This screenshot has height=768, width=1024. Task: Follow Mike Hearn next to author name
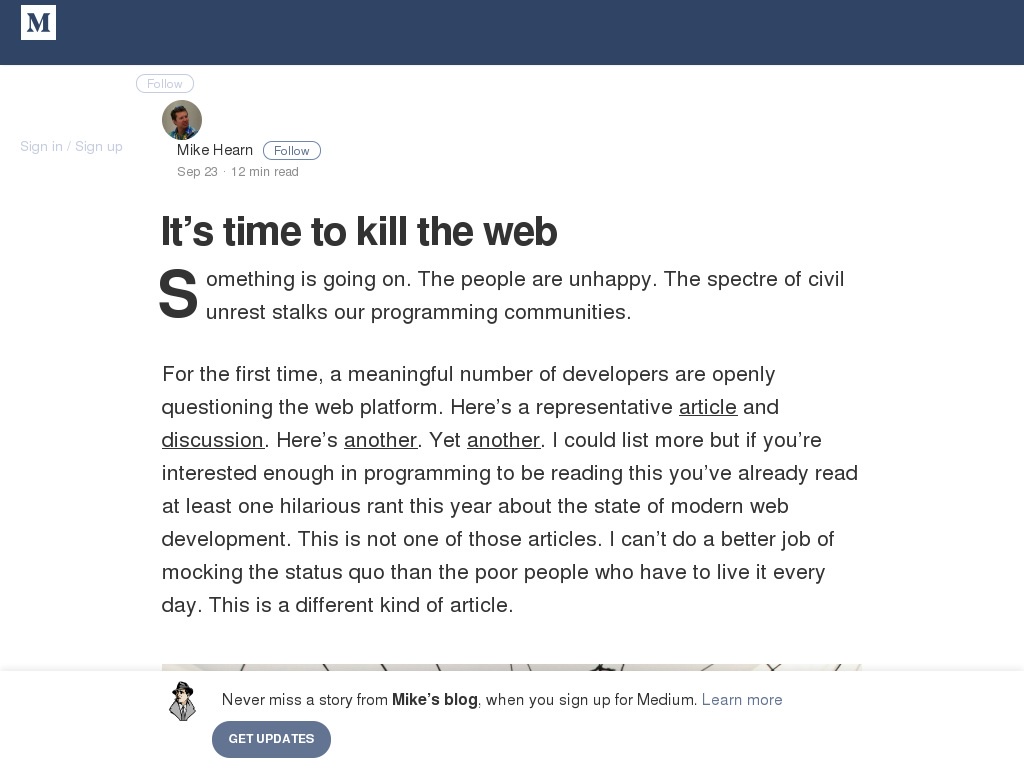(x=291, y=151)
